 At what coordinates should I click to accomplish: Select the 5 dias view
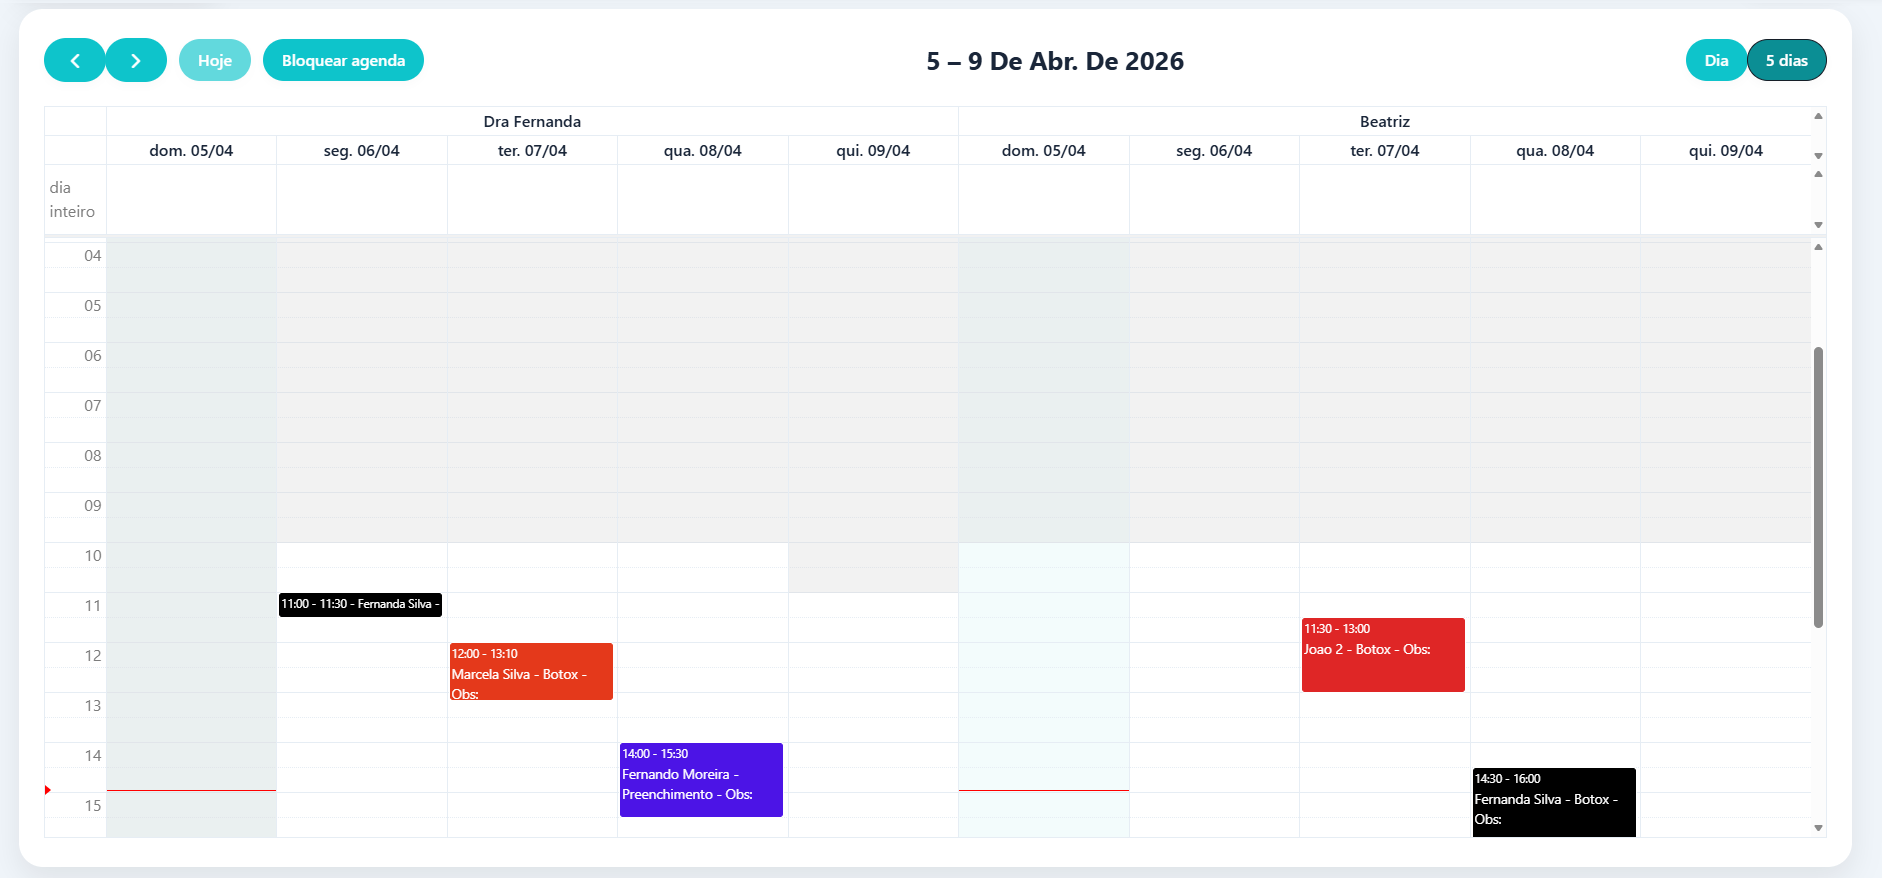[x=1786, y=61]
